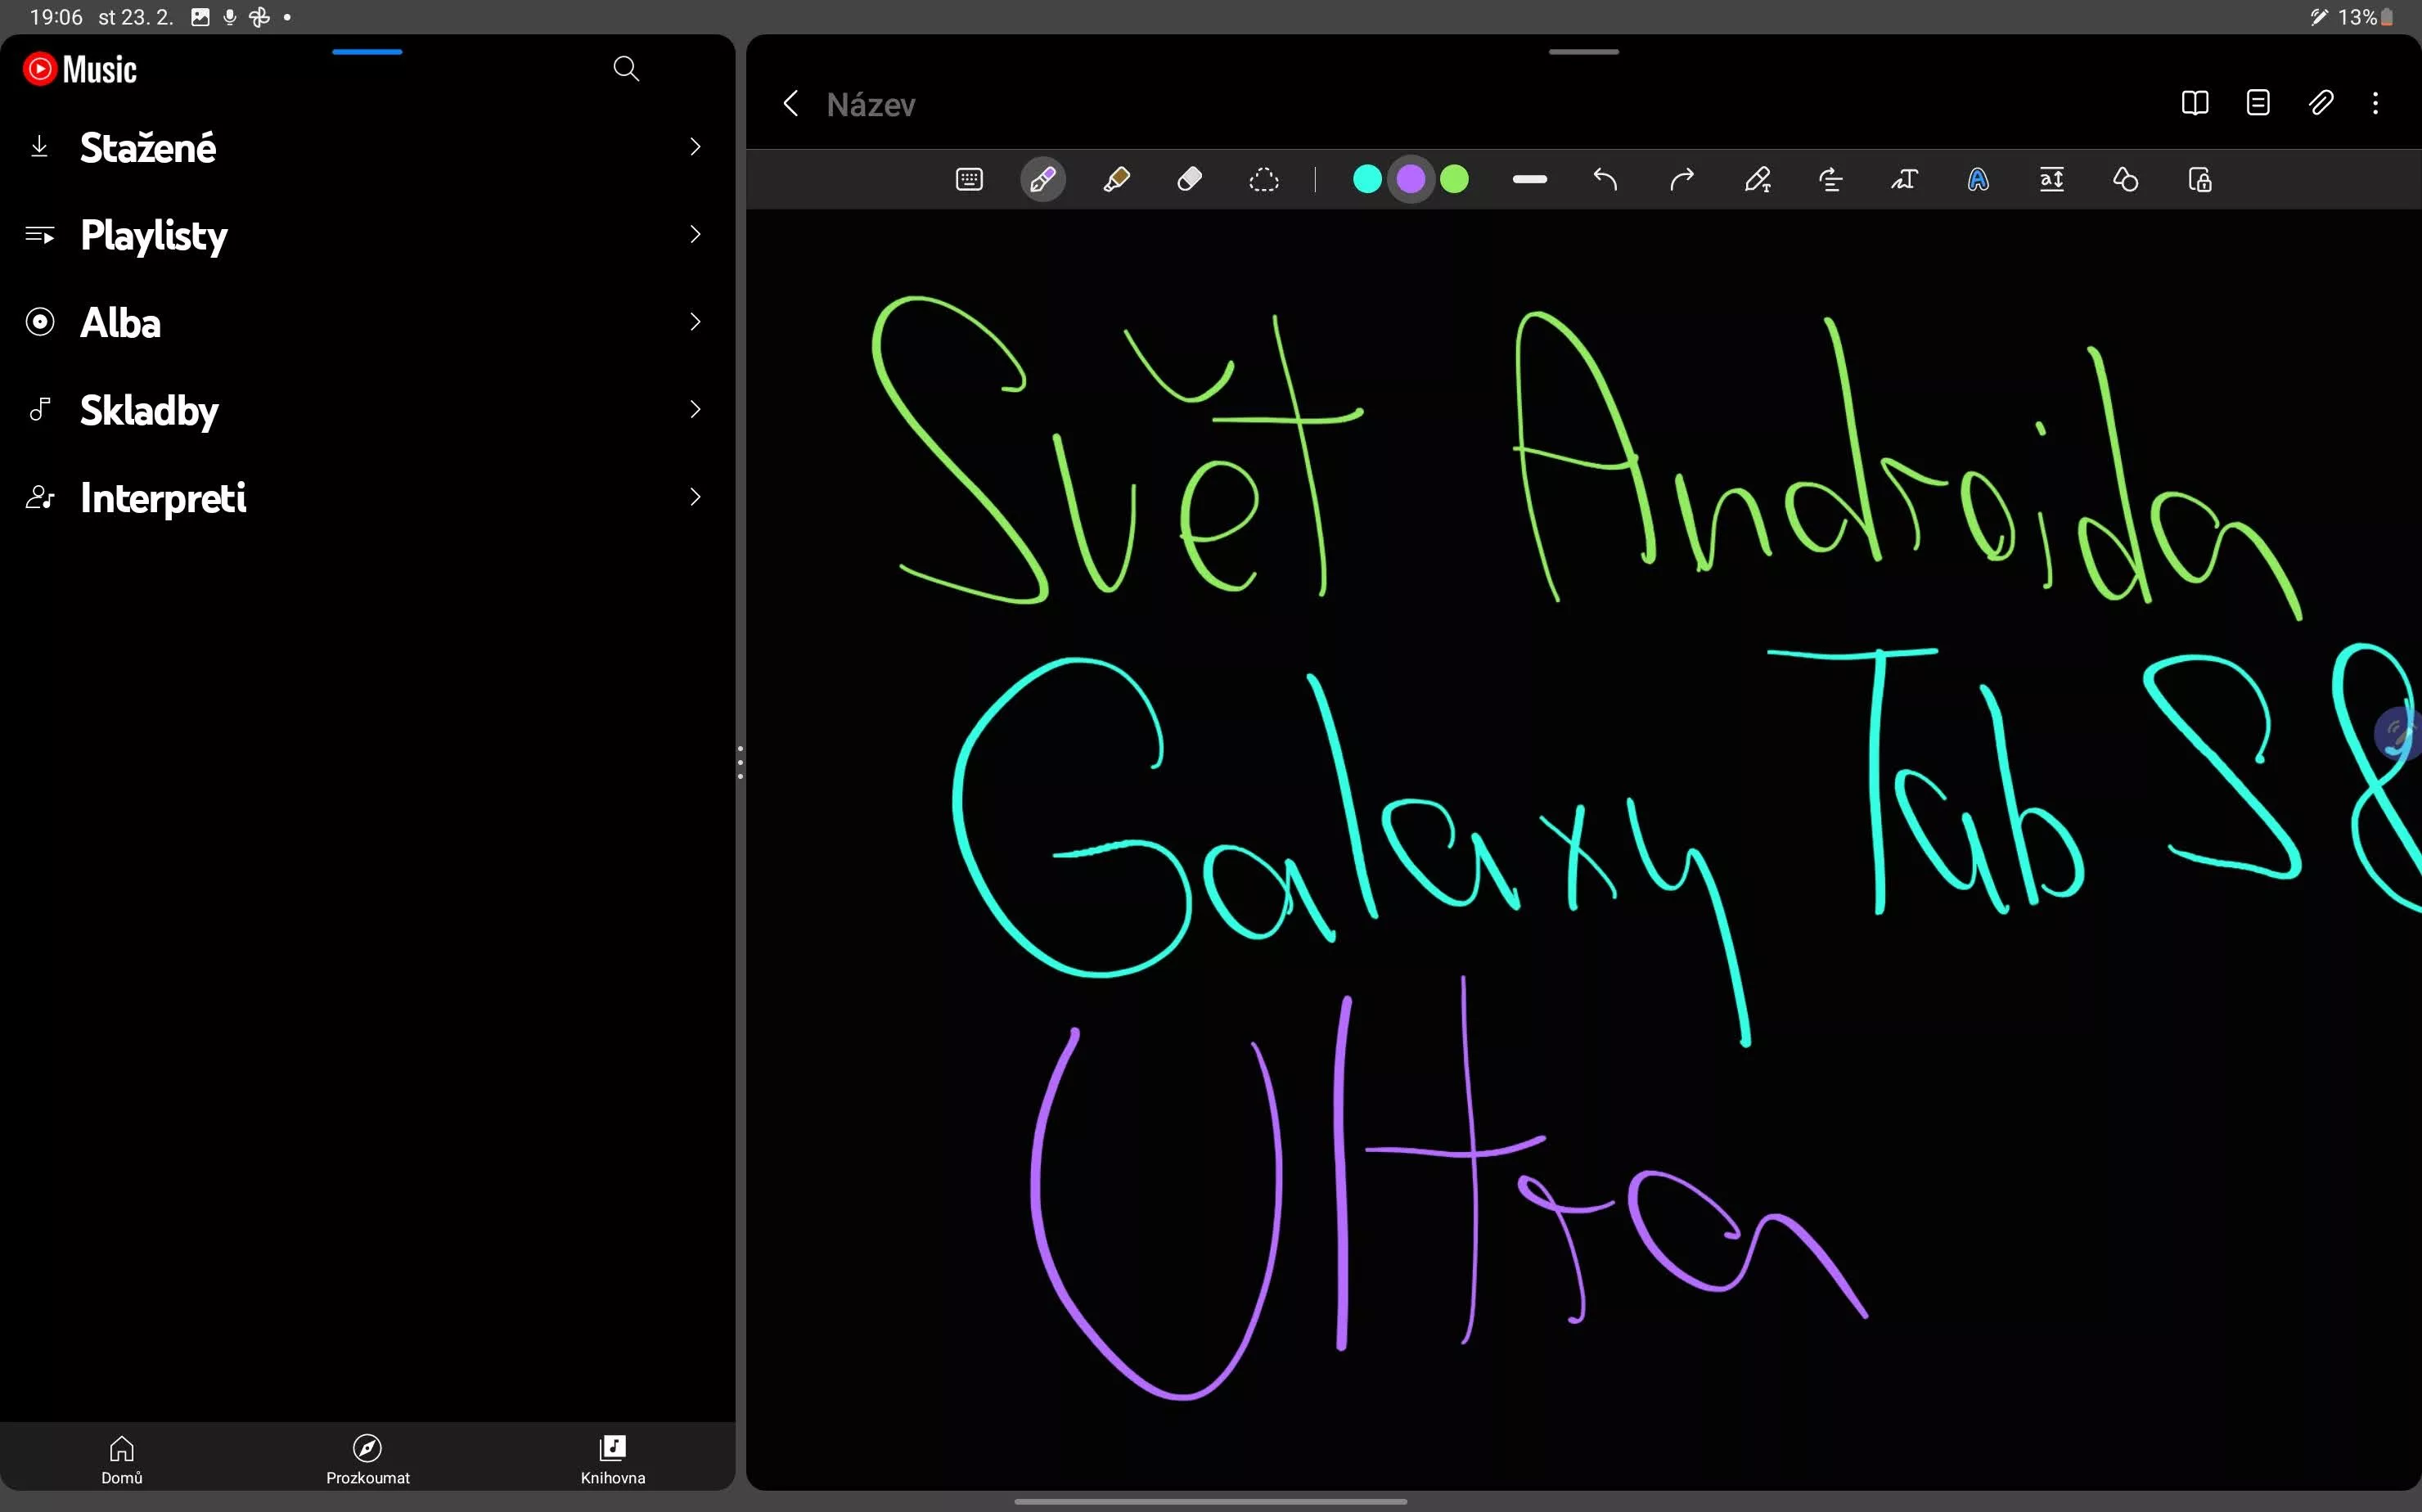
Task: Select the Highlighter tool
Action: (1116, 180)
